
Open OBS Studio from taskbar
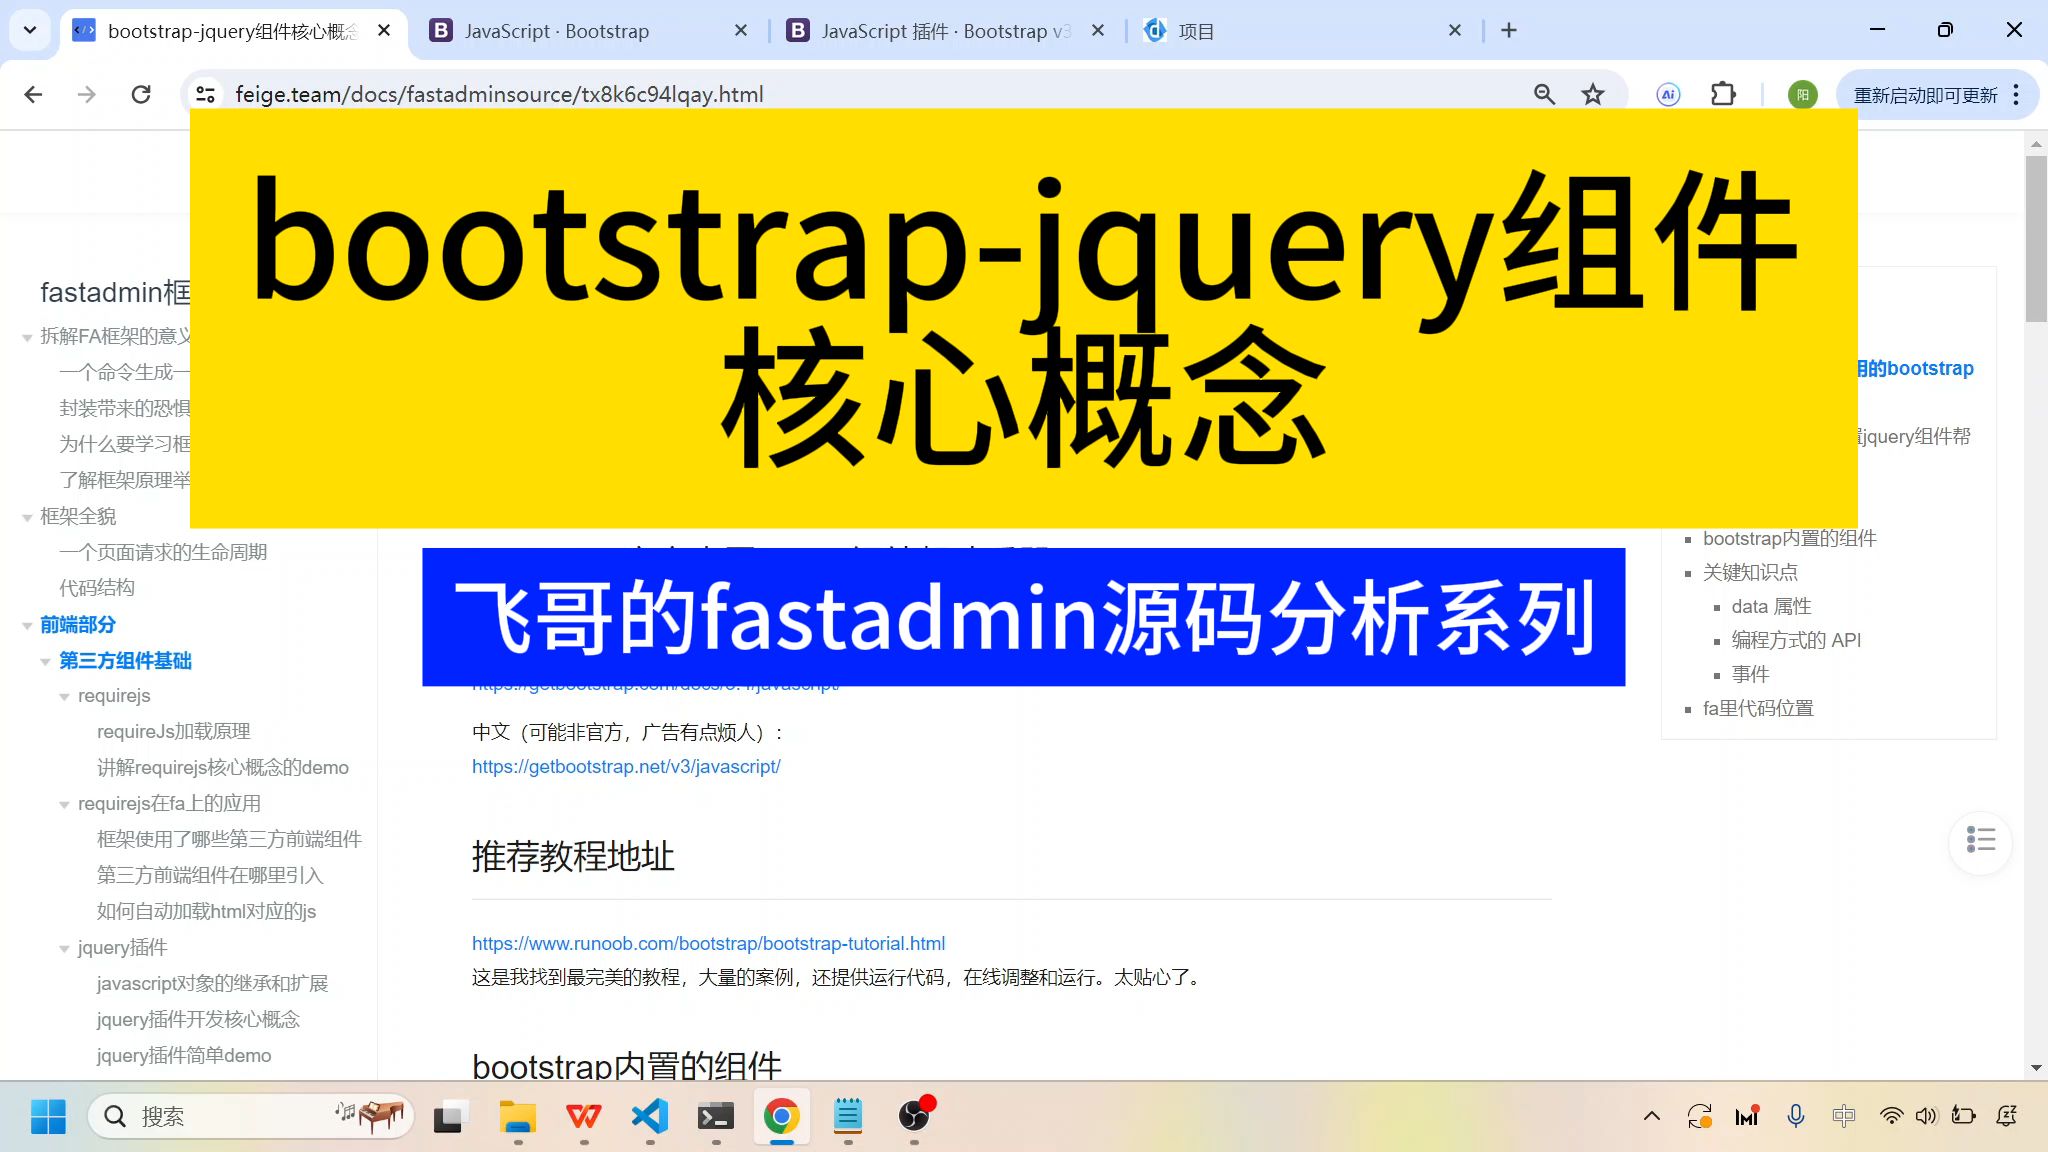[x=914, y=1116]
